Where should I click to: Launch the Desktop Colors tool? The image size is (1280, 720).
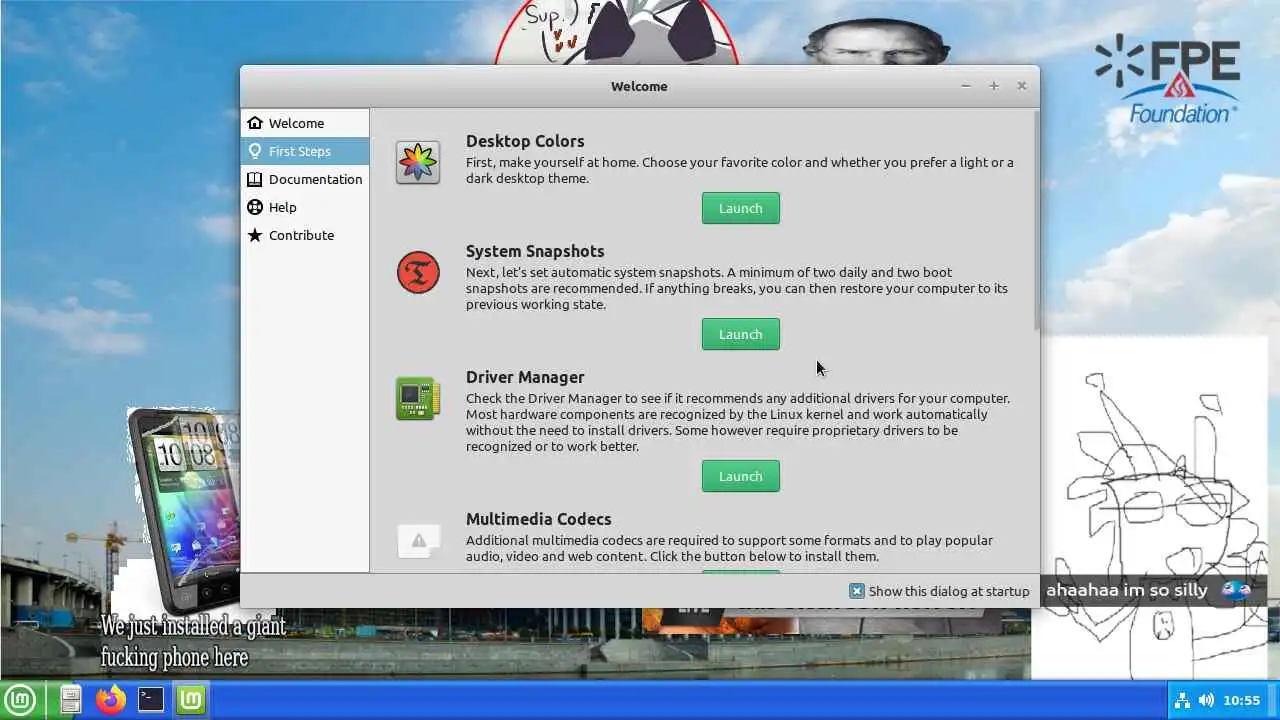tap(741, 208)
